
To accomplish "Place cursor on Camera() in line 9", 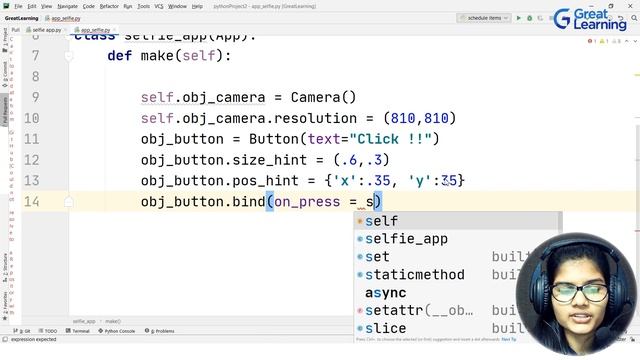I will point(323,98).
